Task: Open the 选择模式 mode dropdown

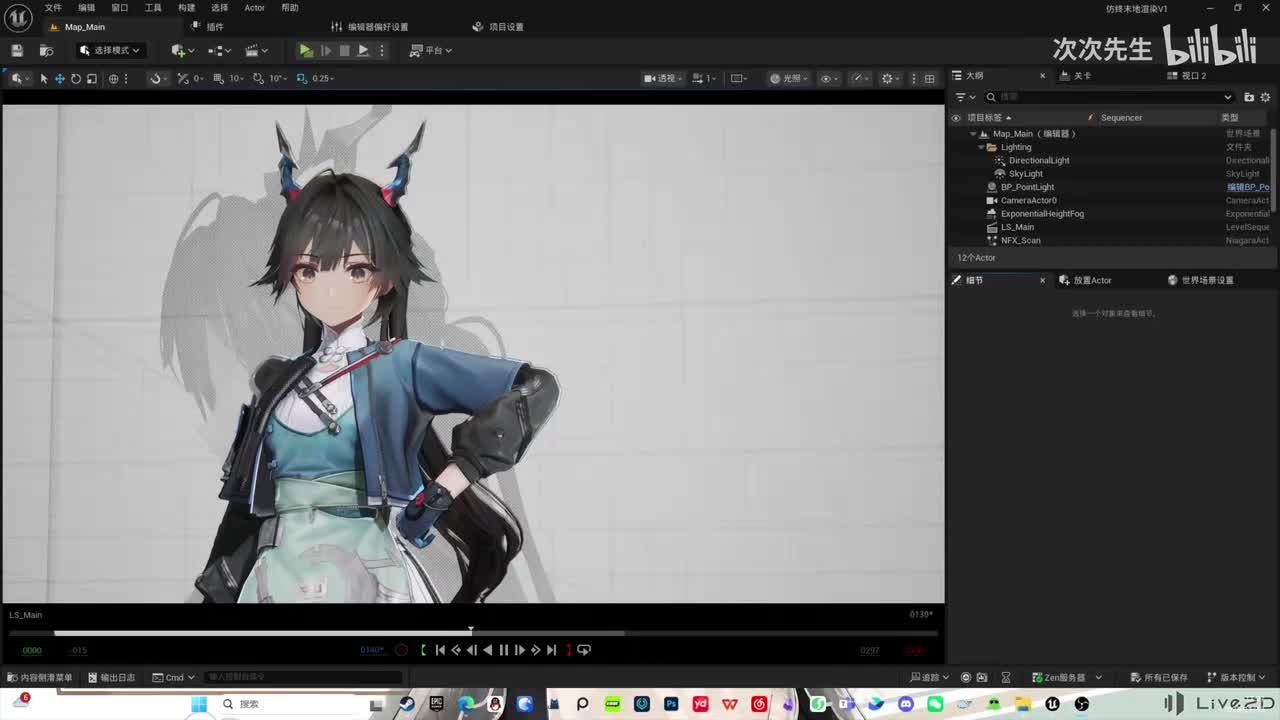Action: click(110, 50)
